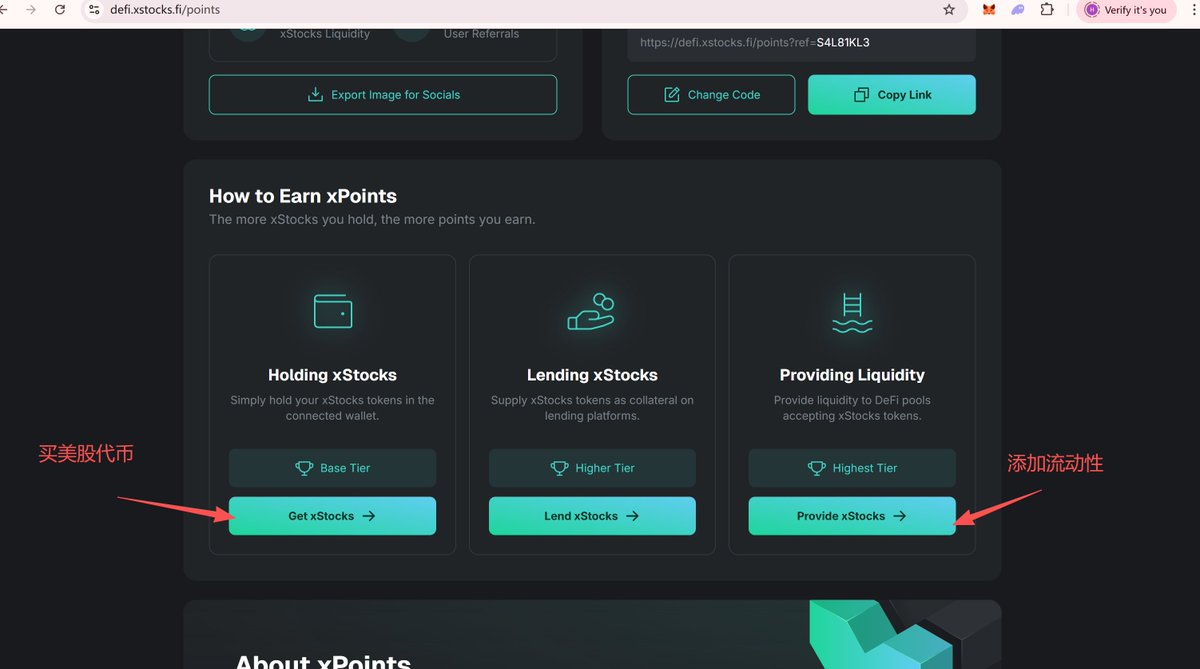Bookmark this page with star icon
Screen dimensions: 1200x669
pos(949,10)
